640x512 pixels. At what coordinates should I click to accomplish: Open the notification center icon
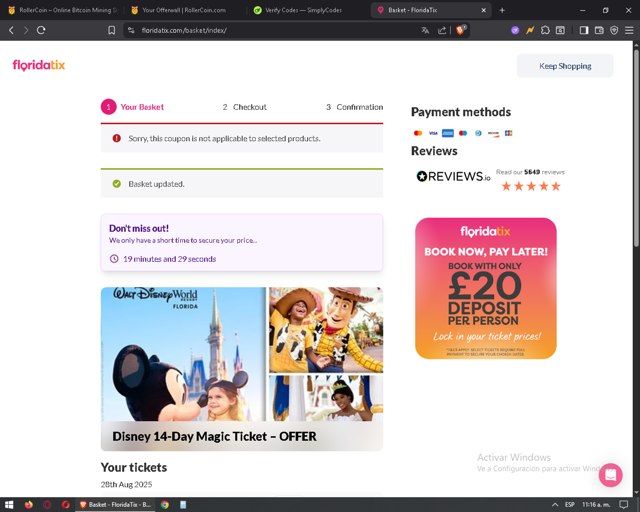tap(623, 505)
